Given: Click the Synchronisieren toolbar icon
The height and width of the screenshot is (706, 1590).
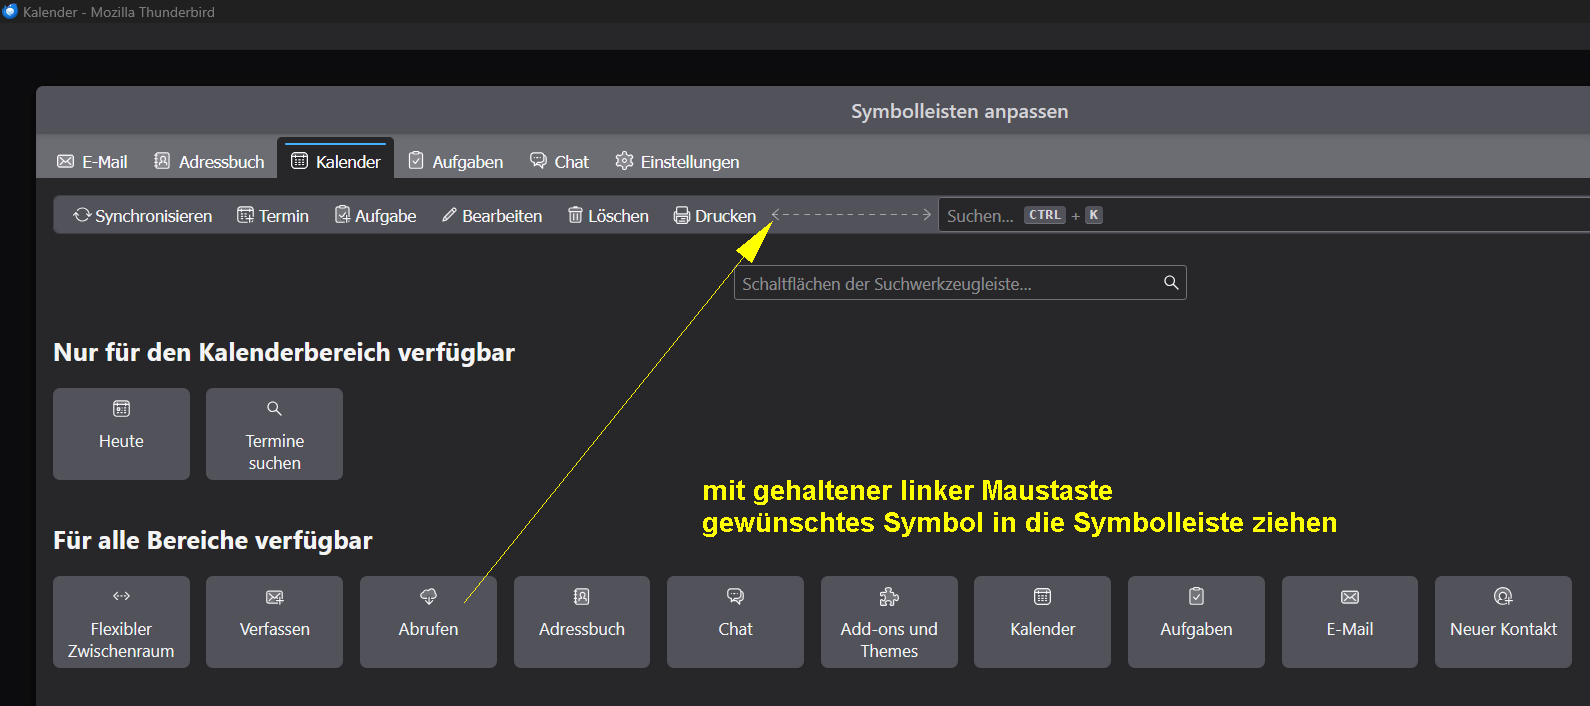Looking at the screenshot, I should pos(82,215).
